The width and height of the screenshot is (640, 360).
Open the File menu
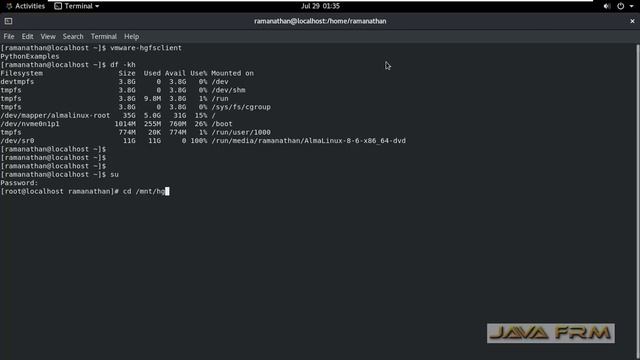pos(9,36)
